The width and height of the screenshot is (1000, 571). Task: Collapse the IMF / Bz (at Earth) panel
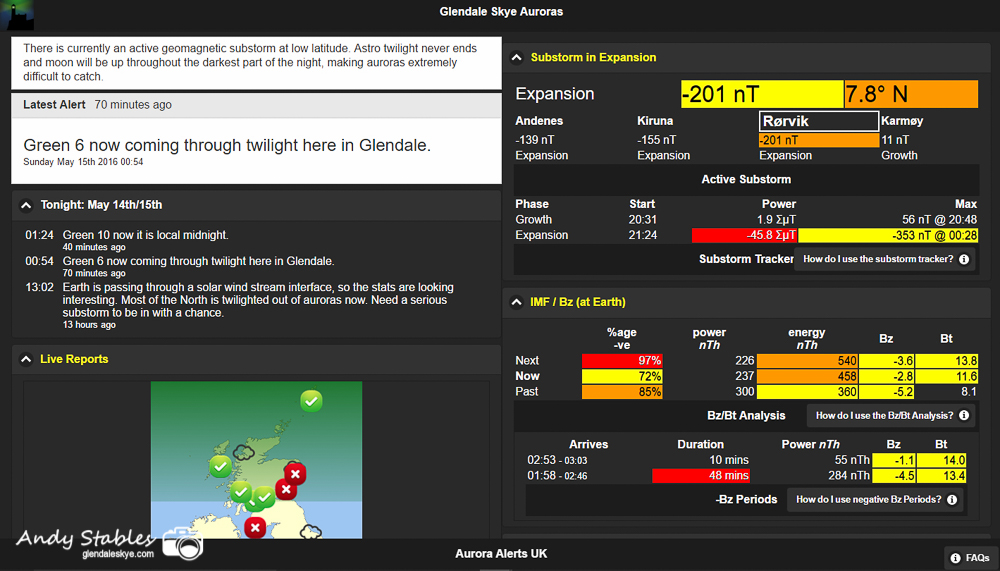coord(517,302)
